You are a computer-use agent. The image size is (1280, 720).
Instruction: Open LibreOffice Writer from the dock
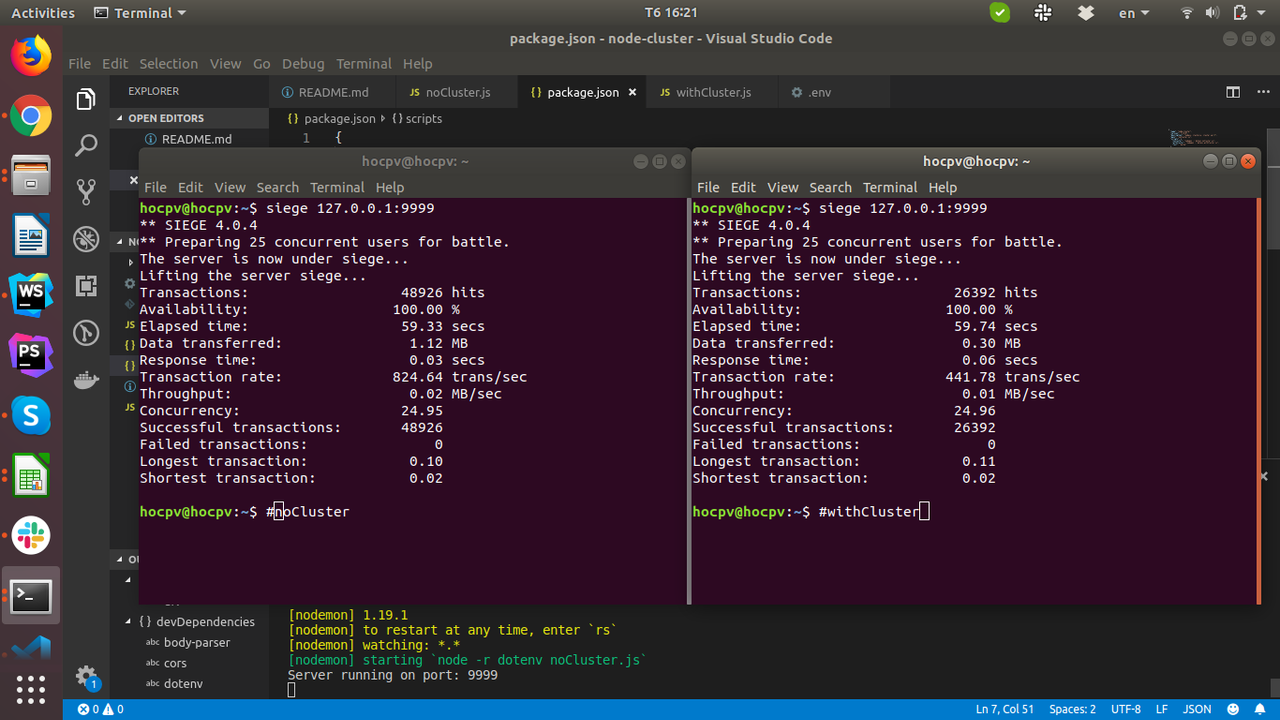coord(31,237)
